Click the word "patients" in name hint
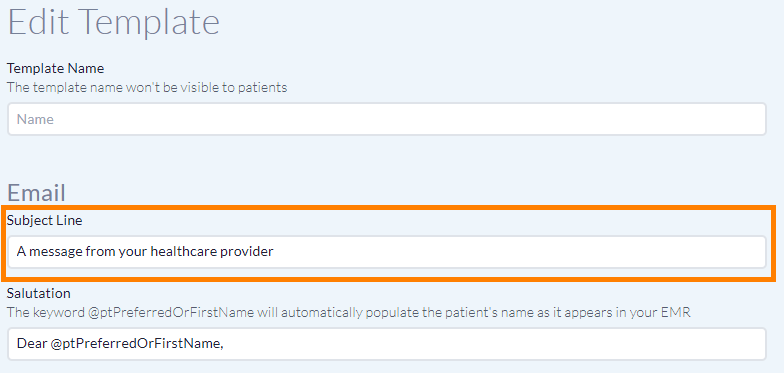This screenshot has height=373, width=784. (x=265, y=88)
